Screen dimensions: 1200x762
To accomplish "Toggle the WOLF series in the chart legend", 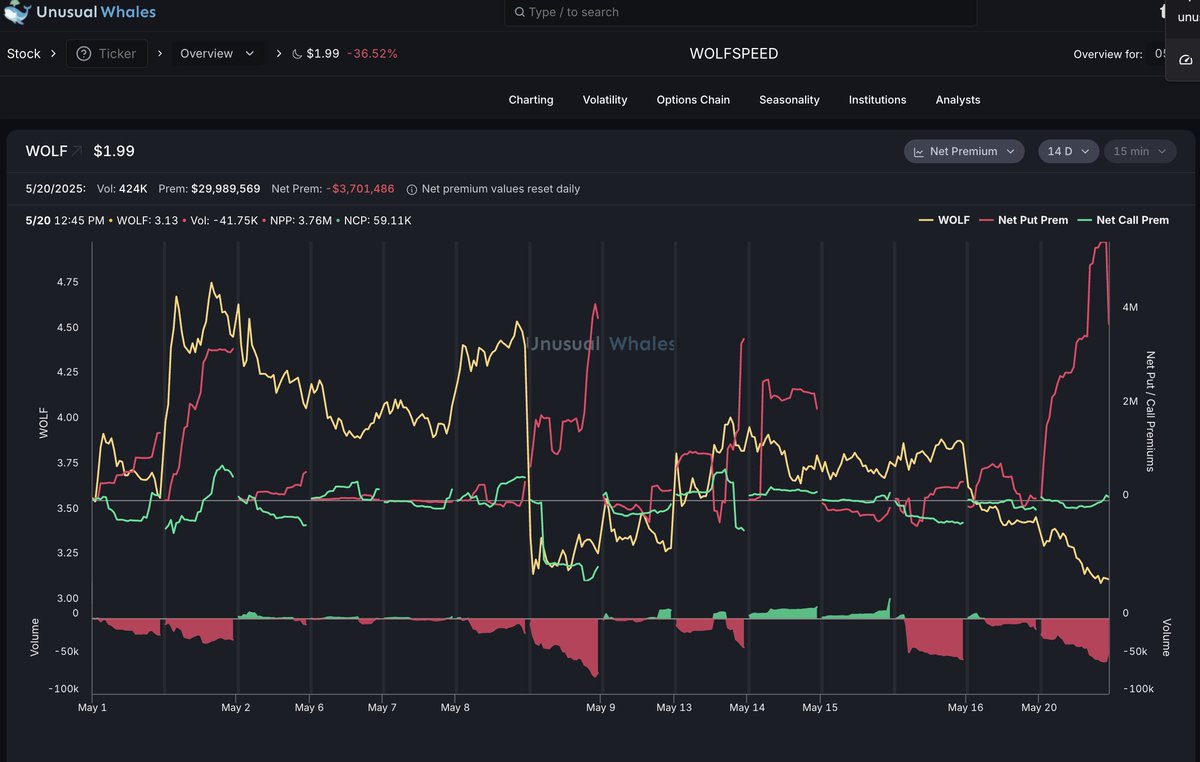I will pyautogui.click(x=944, y=220).
